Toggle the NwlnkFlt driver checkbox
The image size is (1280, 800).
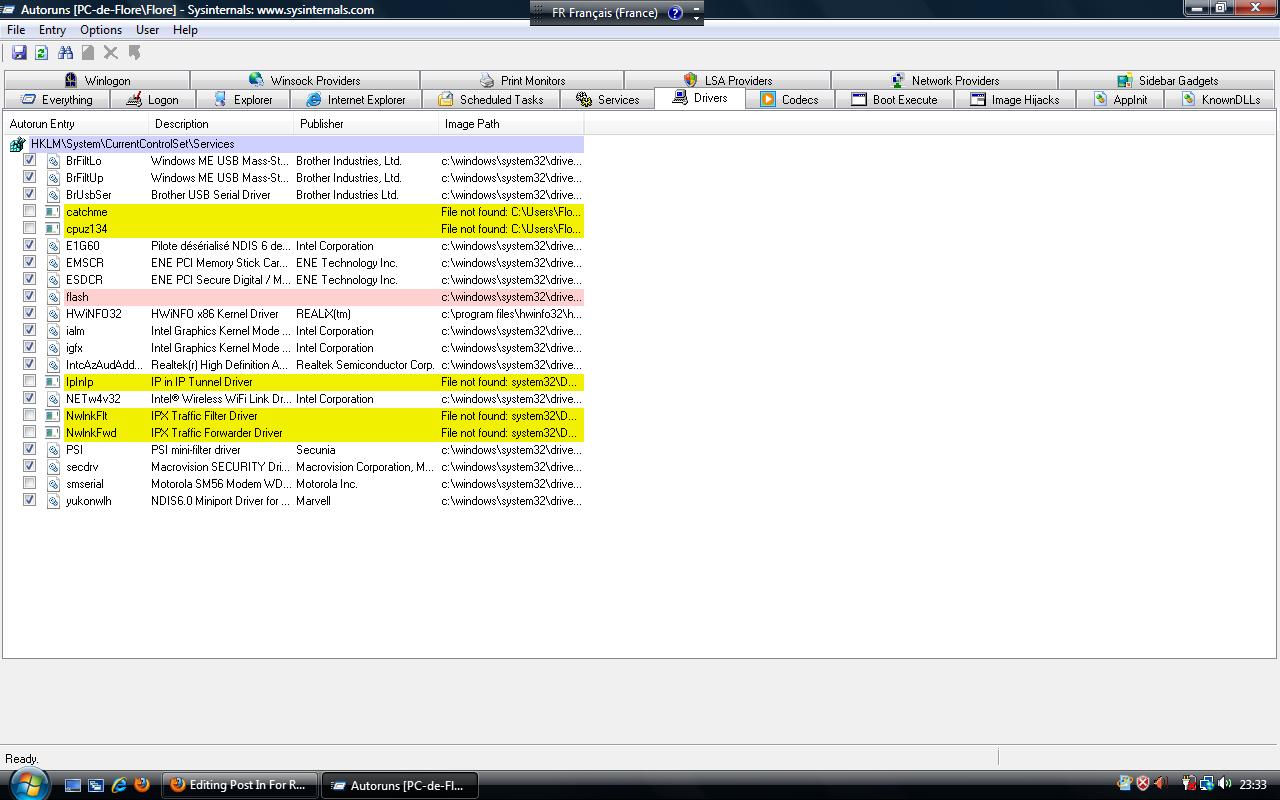[29, 415]
